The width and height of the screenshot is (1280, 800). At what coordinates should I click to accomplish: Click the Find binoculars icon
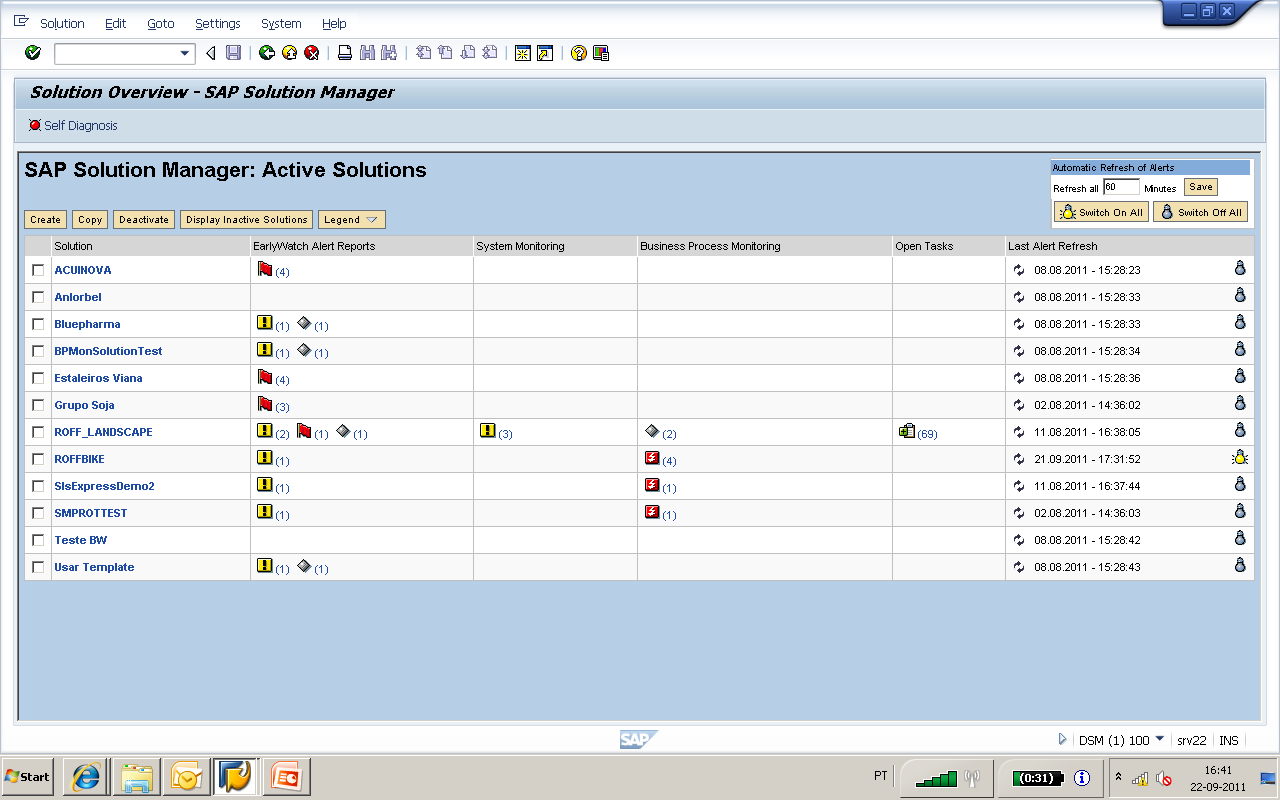point(367,53)
